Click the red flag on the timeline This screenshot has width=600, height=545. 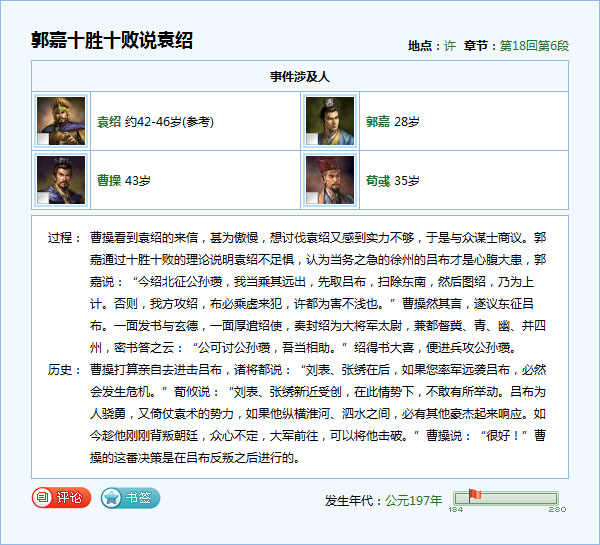(x=474, y=495)
